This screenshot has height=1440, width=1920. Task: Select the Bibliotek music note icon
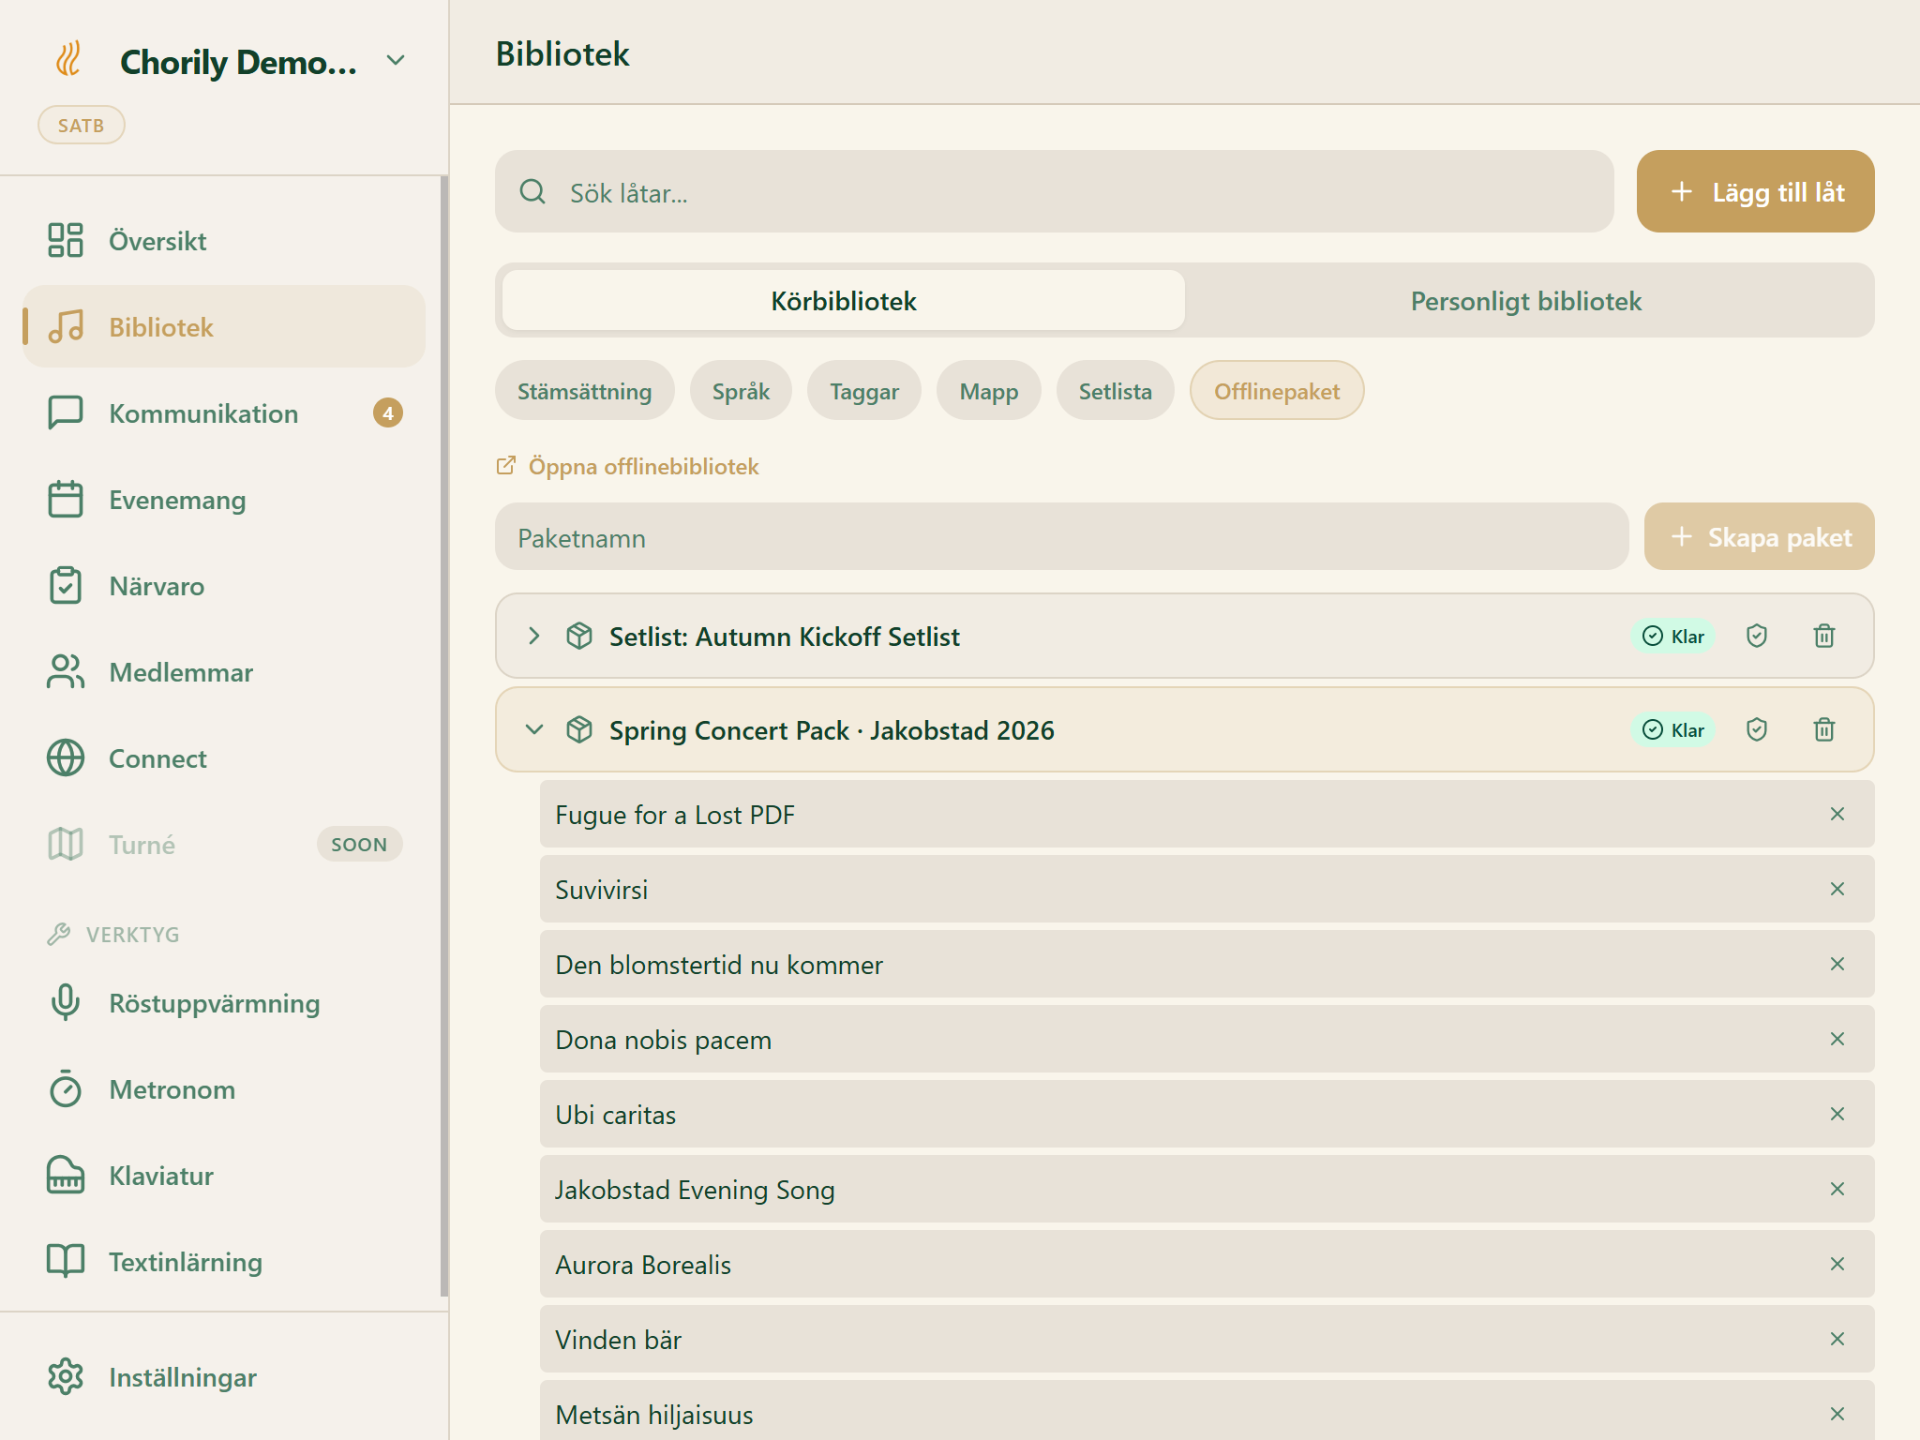tap(65, 326)
